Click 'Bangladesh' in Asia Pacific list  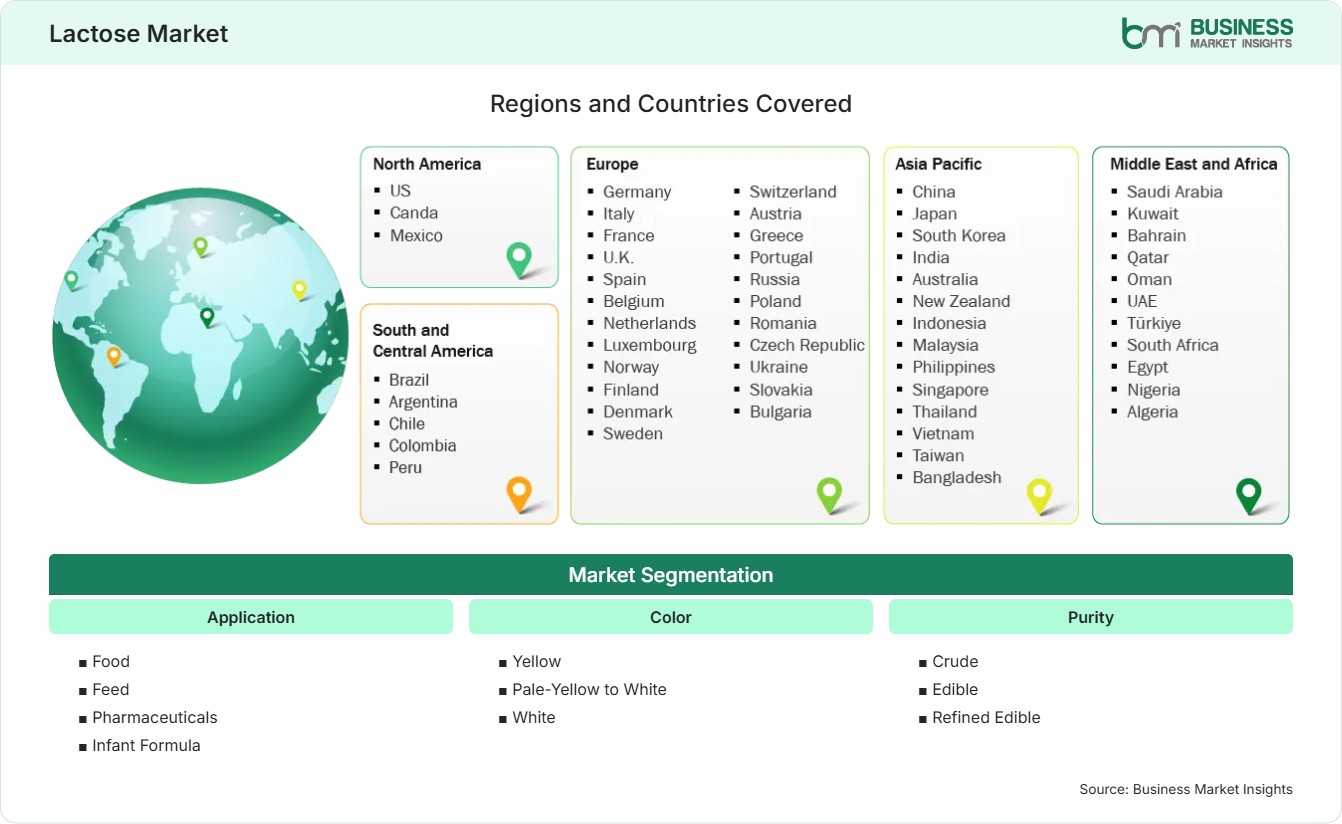(957, 477)
